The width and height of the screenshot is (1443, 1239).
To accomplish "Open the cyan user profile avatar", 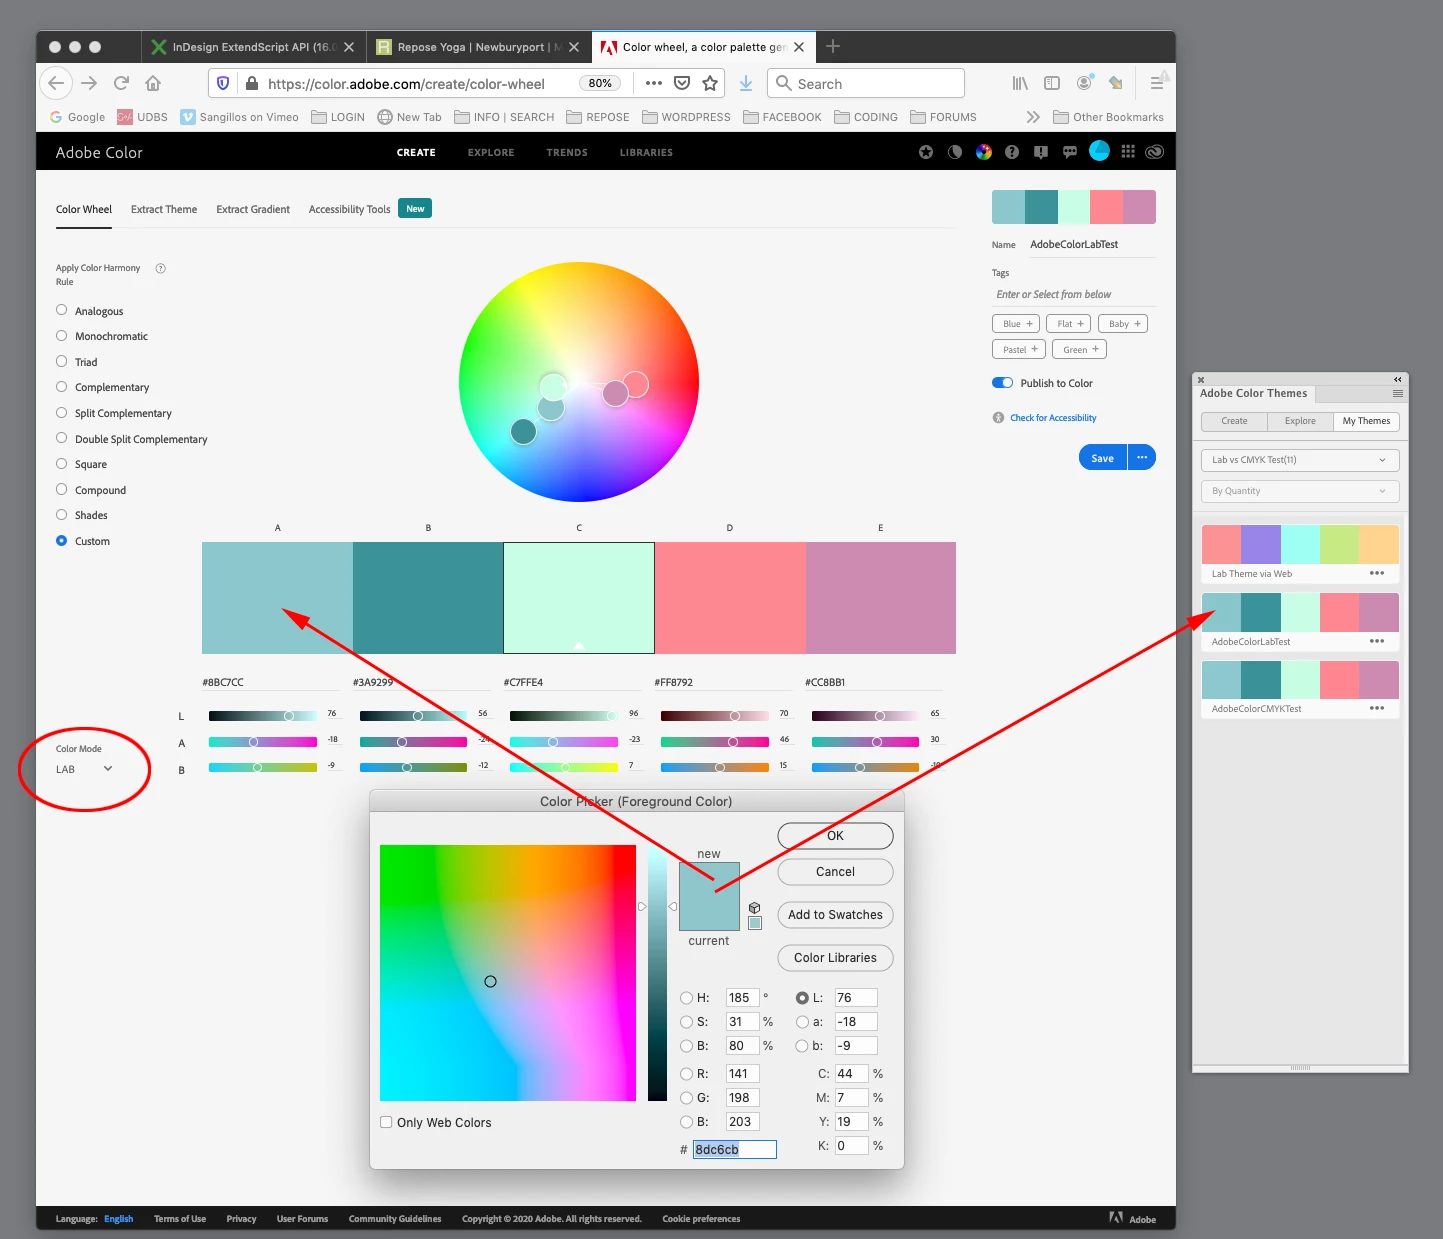I will (1099, 151).
